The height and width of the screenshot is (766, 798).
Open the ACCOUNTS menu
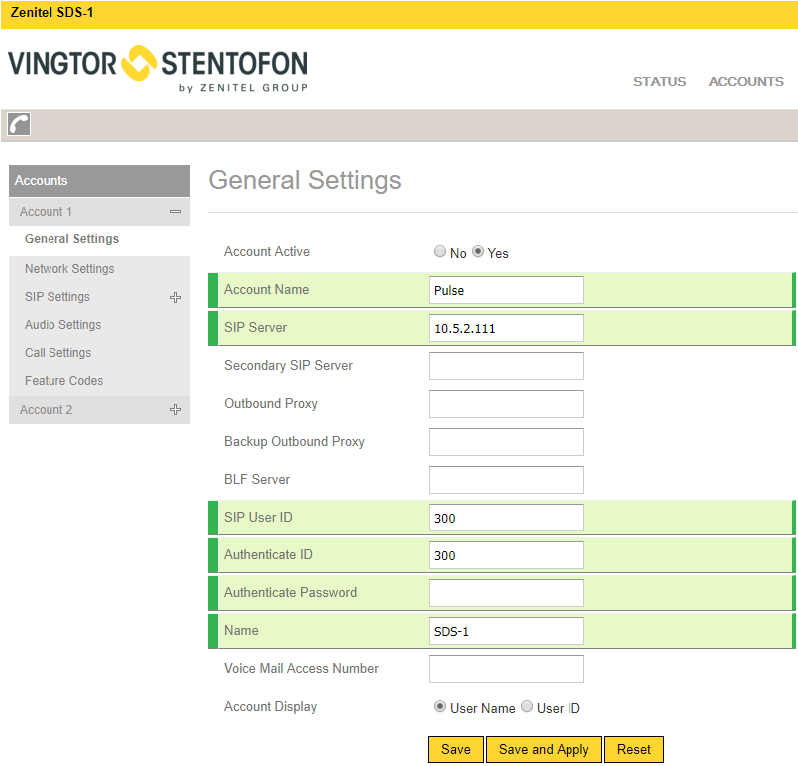745,82
